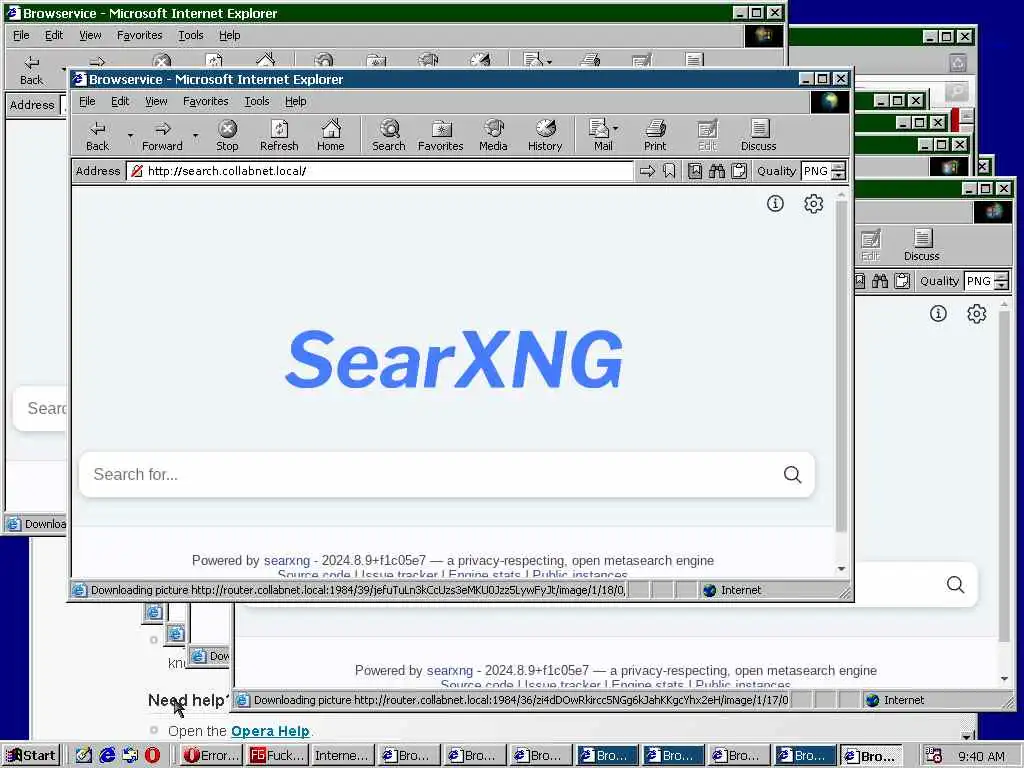The width and height of the screenshot is (1024, 768).
Task: Go to Home via toolbar icon
Action: (330, 135)
